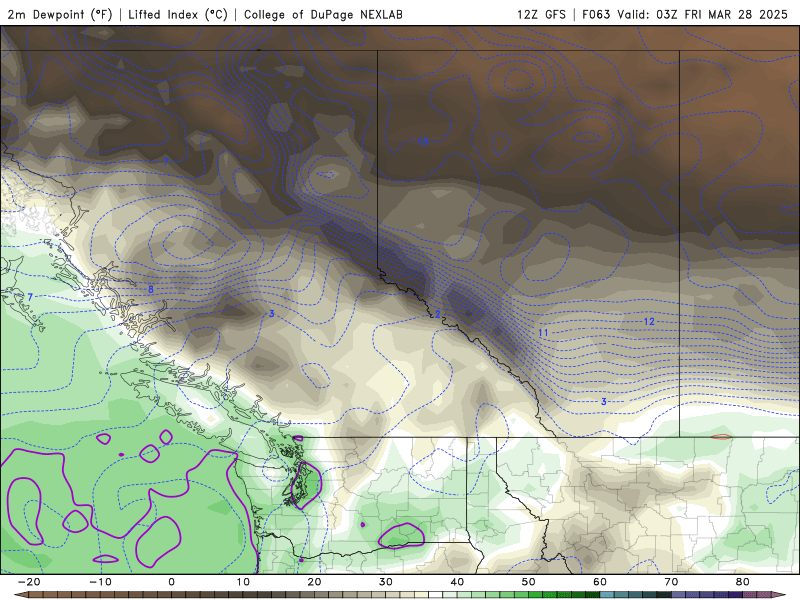Screen dimensions: 800x600
Task: Click the "F063" forecast hour text
Action: click(596, 14)
